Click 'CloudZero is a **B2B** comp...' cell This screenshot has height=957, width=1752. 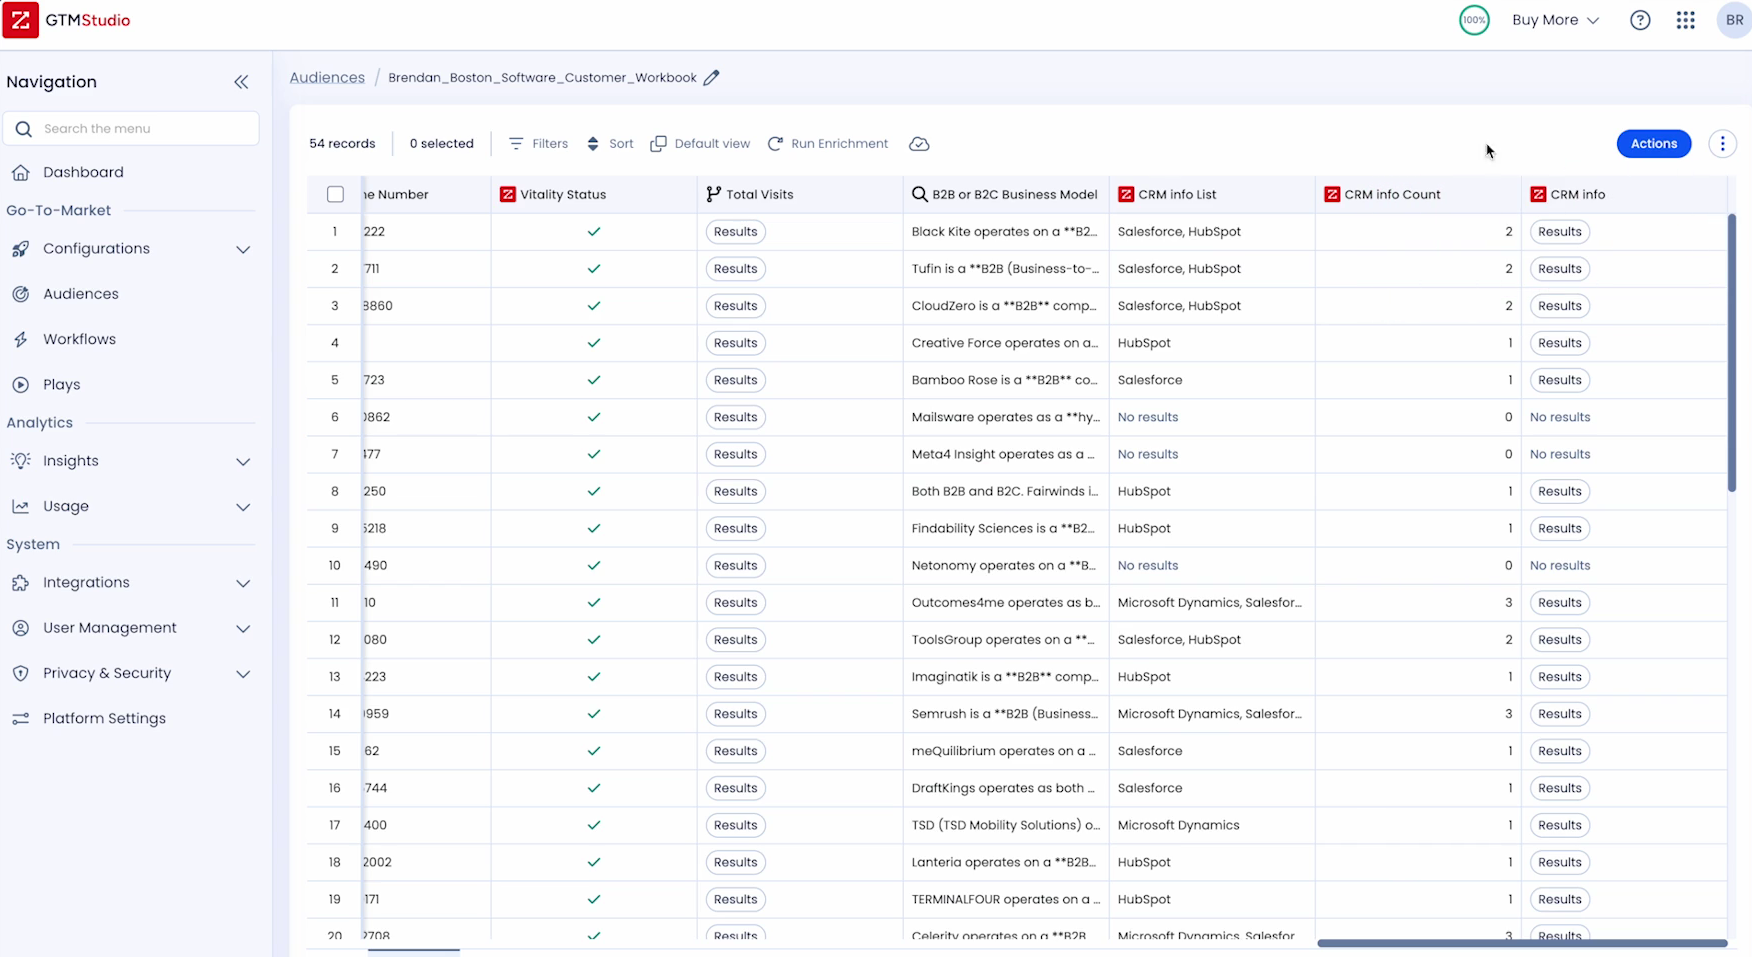[x=1004, y=306]
